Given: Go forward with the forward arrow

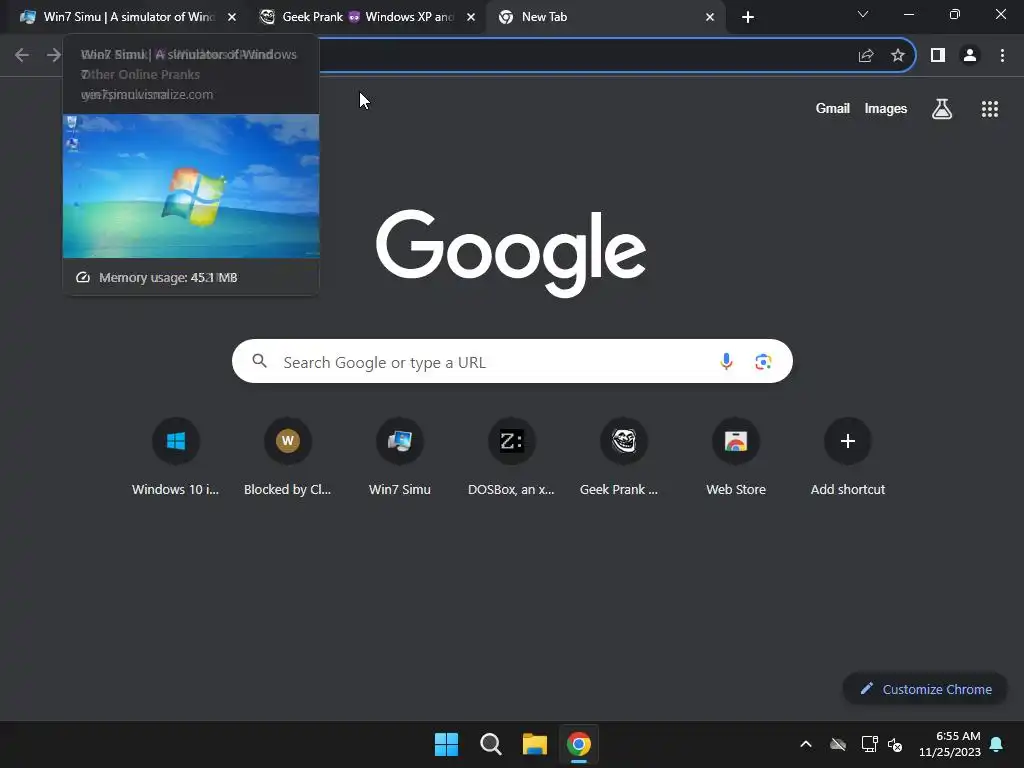Looking at the screenshot, I should coord(54,55).
